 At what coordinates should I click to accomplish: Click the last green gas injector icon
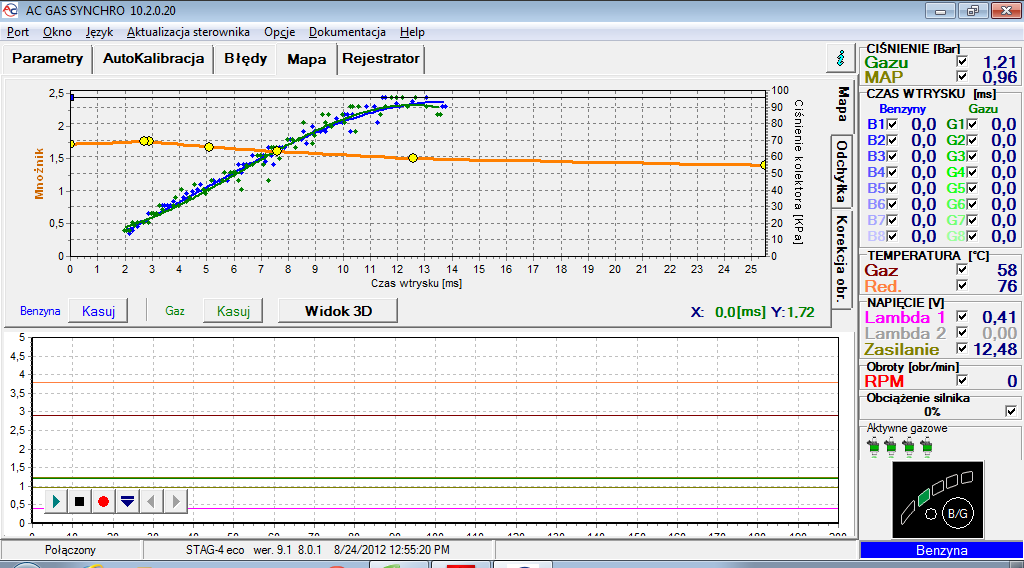pos(929,446)
